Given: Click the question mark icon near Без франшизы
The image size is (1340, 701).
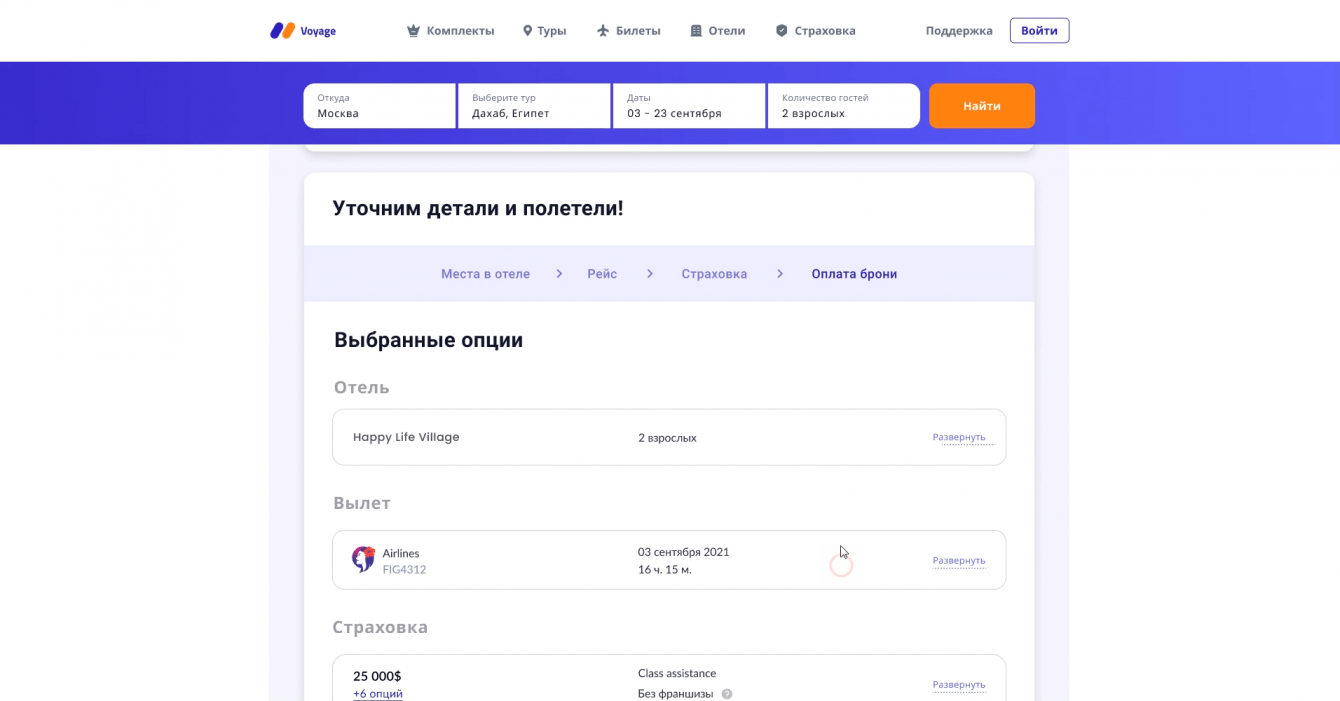Looking at the screenshot, I should 727,694.
